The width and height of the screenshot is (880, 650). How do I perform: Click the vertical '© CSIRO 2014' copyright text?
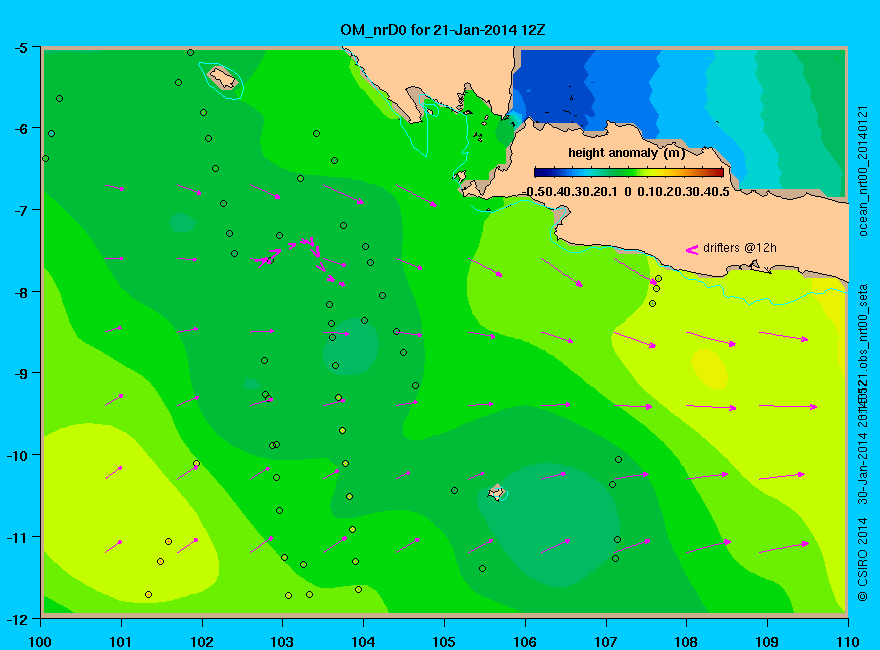pyautogui.click(x=863, y=560)
